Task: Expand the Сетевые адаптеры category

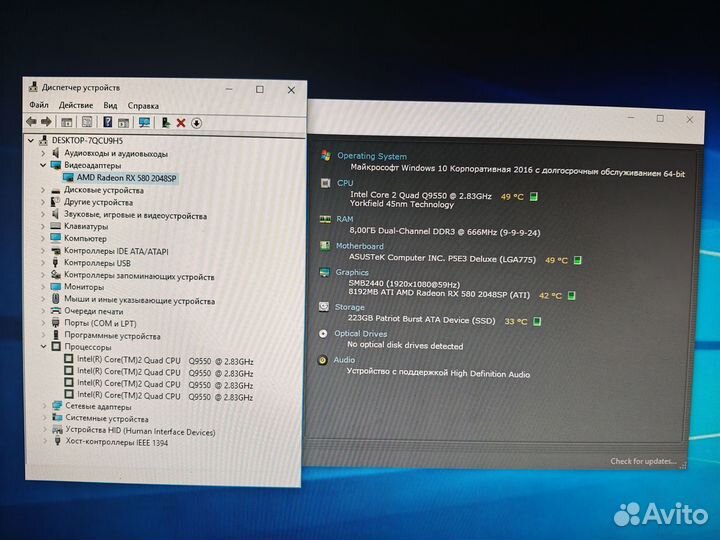Action: [x=44, y=407]
